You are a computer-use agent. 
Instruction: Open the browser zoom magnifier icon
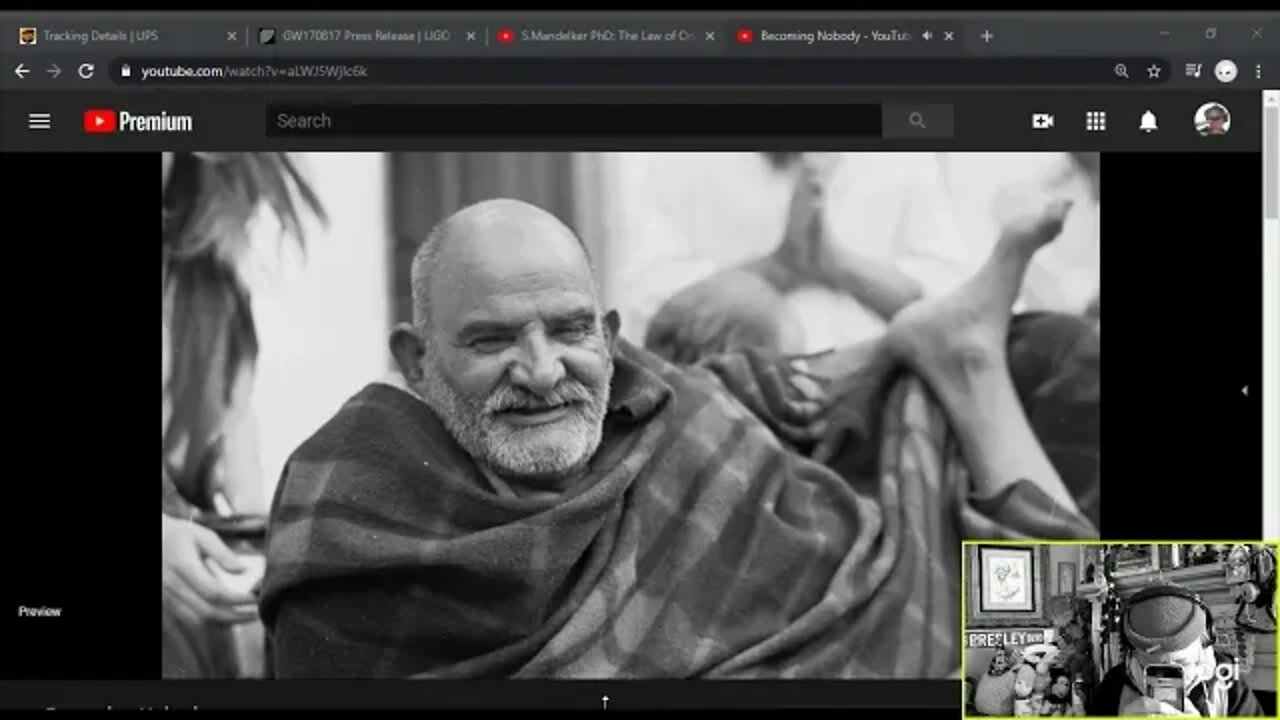(1121, 71)
